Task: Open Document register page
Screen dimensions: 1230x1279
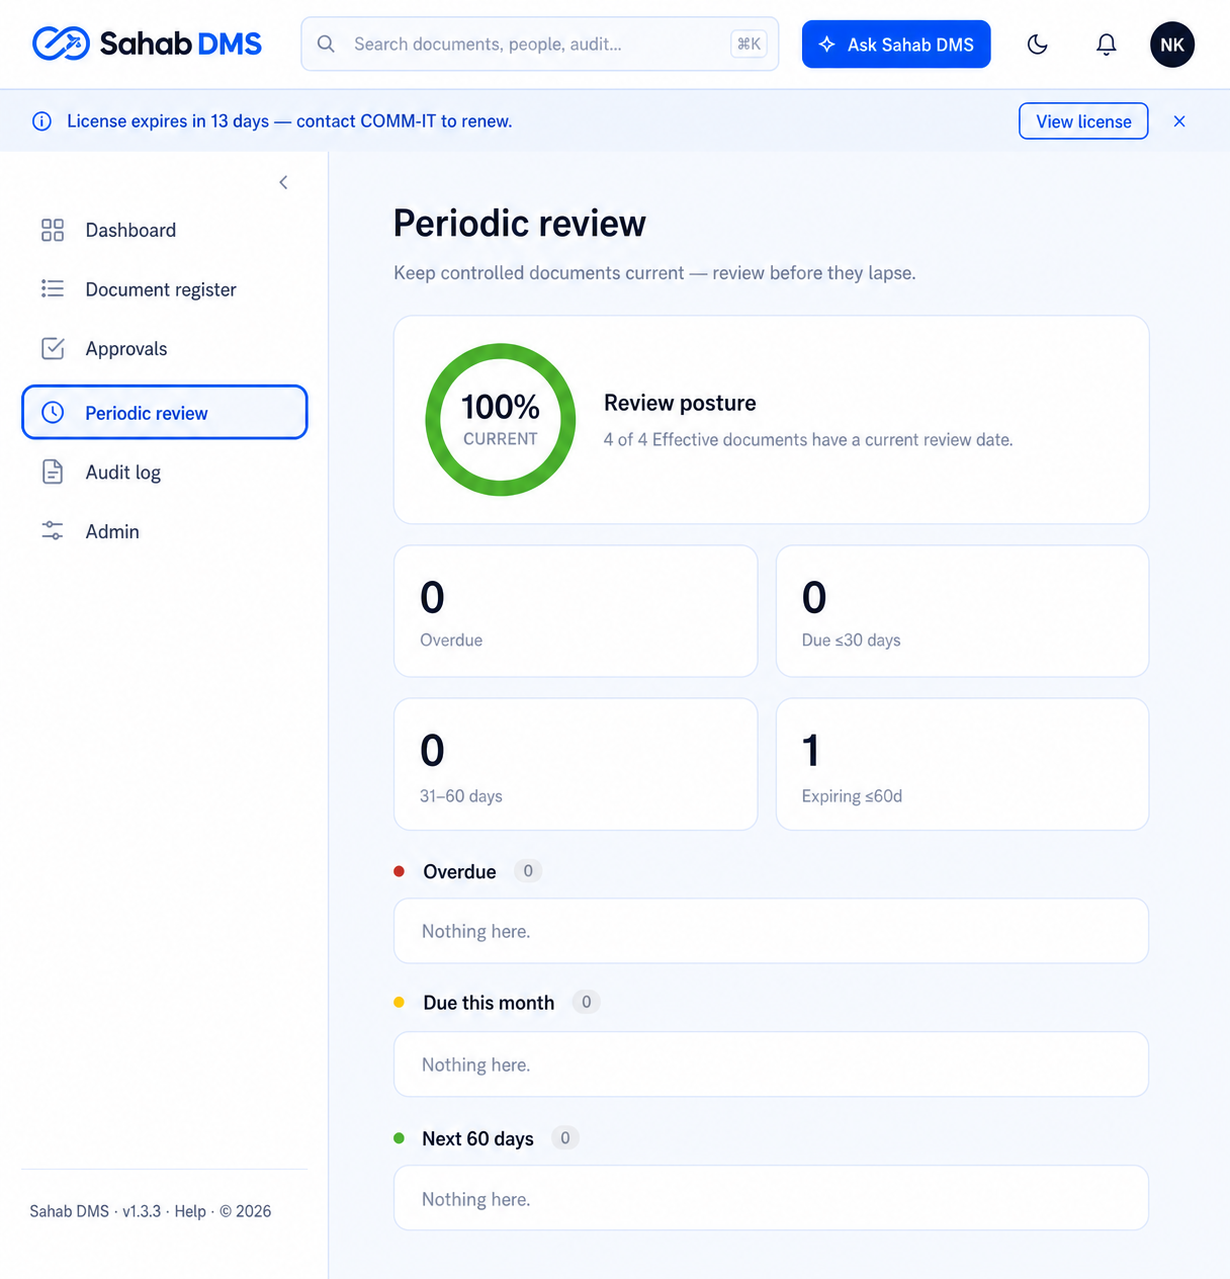Action: point(164,289)
